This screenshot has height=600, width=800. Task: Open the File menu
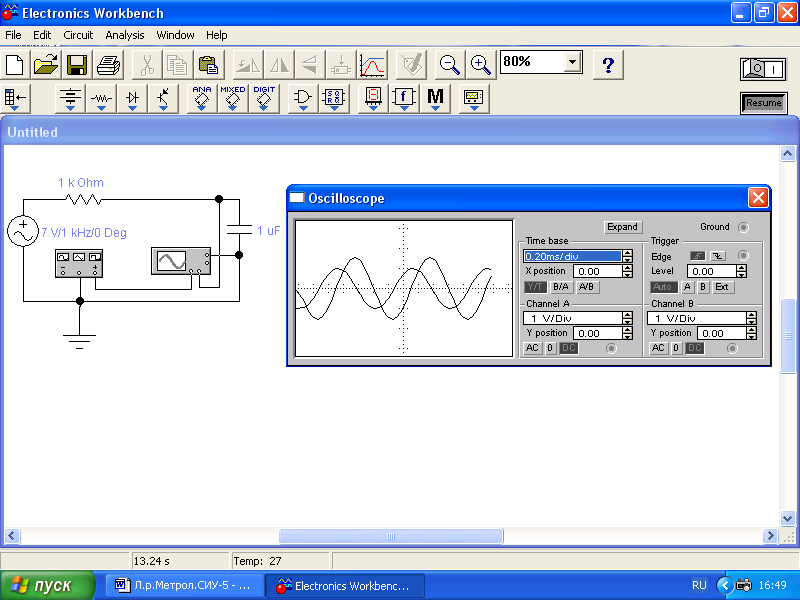(13, 35)
